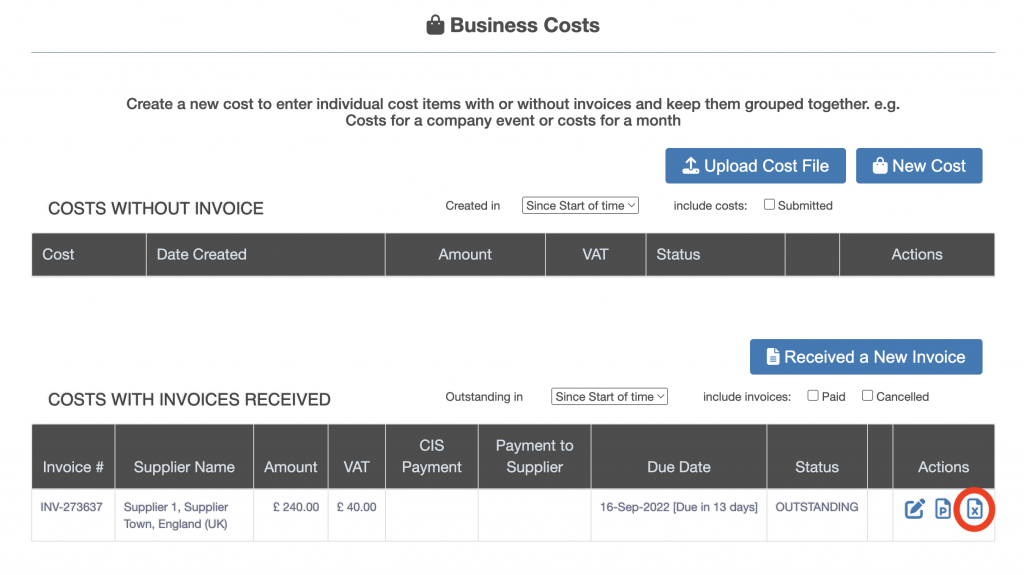Select the Supplier Name column header
This screenshot has width=1024, height=575.
point(184,467)
